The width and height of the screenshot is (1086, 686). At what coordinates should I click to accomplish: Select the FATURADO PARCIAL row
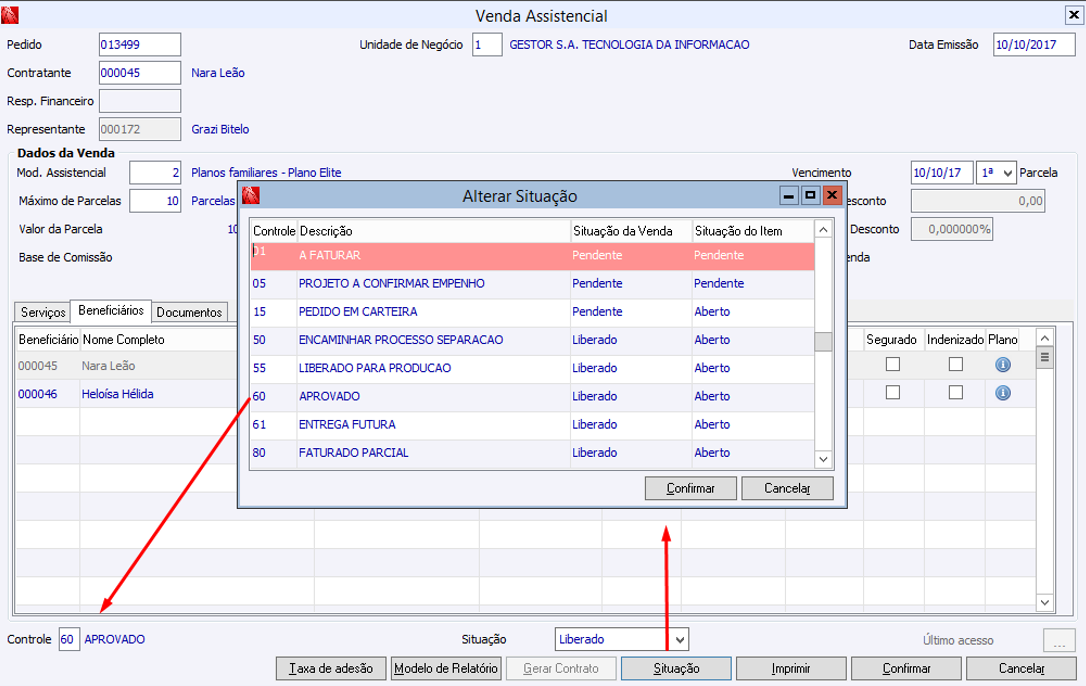[532, 453]
